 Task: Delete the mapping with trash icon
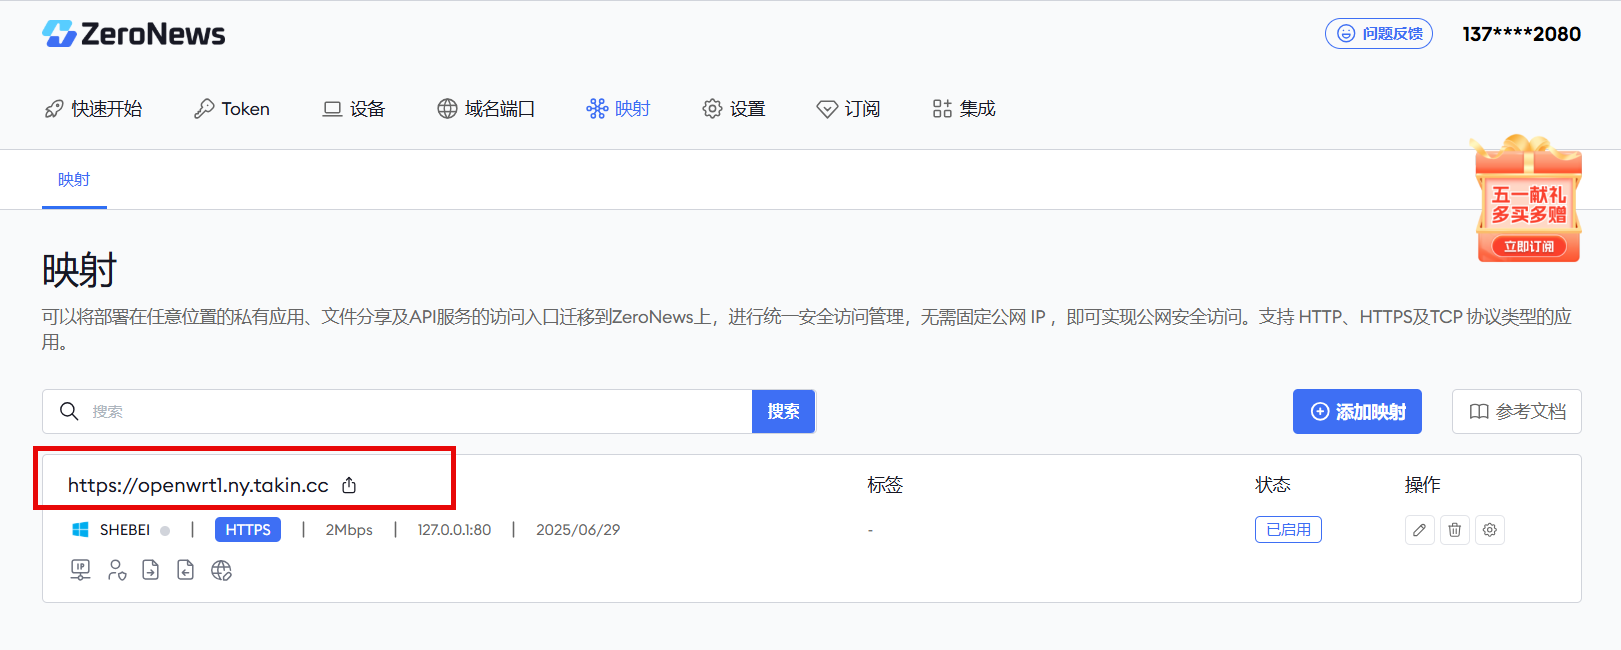[x=1455, y=530]
